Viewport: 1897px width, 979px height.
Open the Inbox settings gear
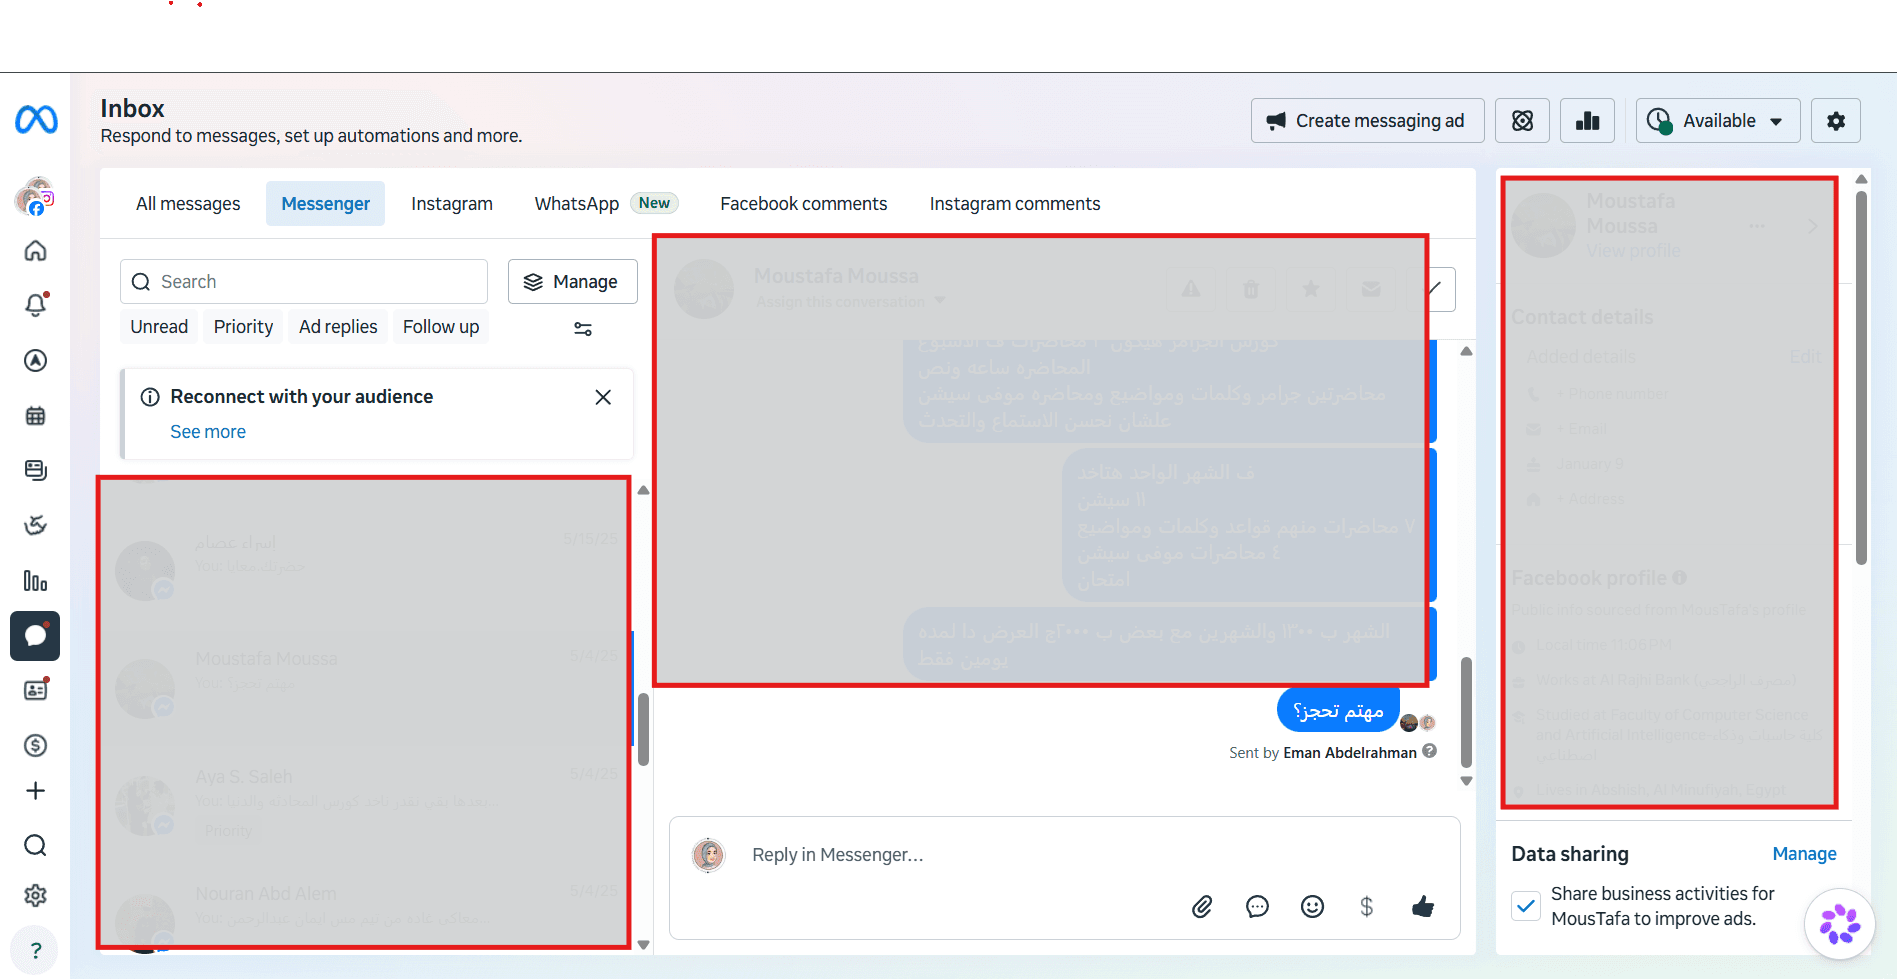[1836, 121]
